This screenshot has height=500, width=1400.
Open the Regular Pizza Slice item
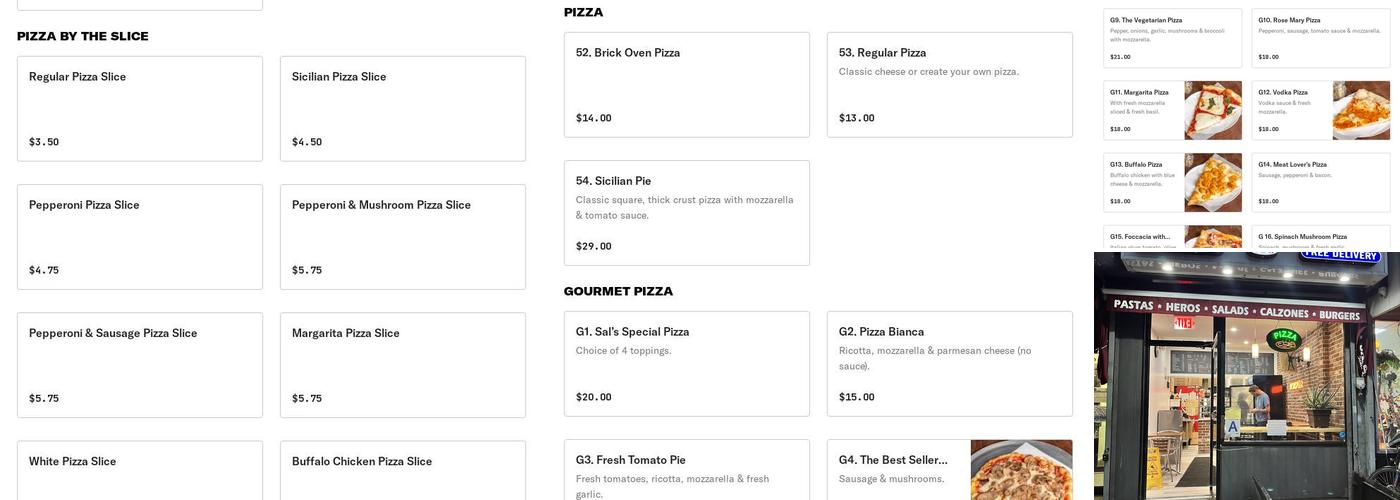pyautogui.click(x=140, y=108)
